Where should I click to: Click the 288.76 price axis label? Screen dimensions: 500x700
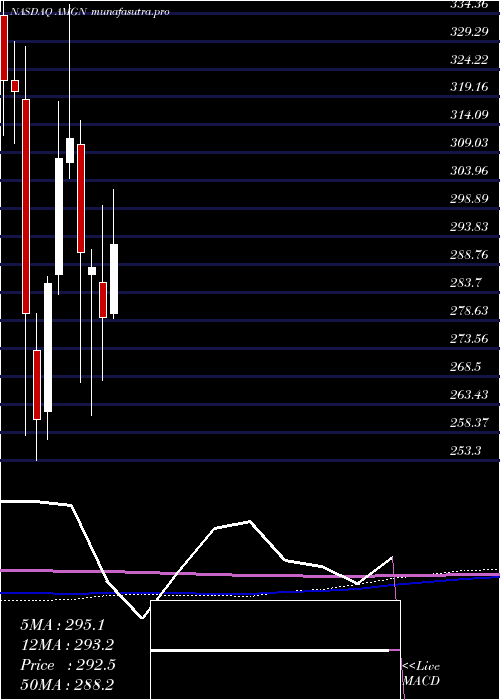(469, 255)
